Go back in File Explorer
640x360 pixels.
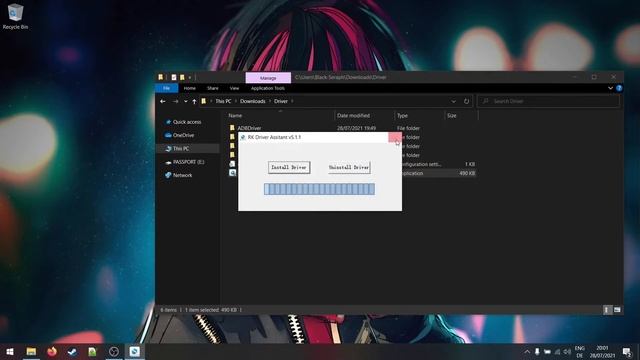tap(163, 101)
